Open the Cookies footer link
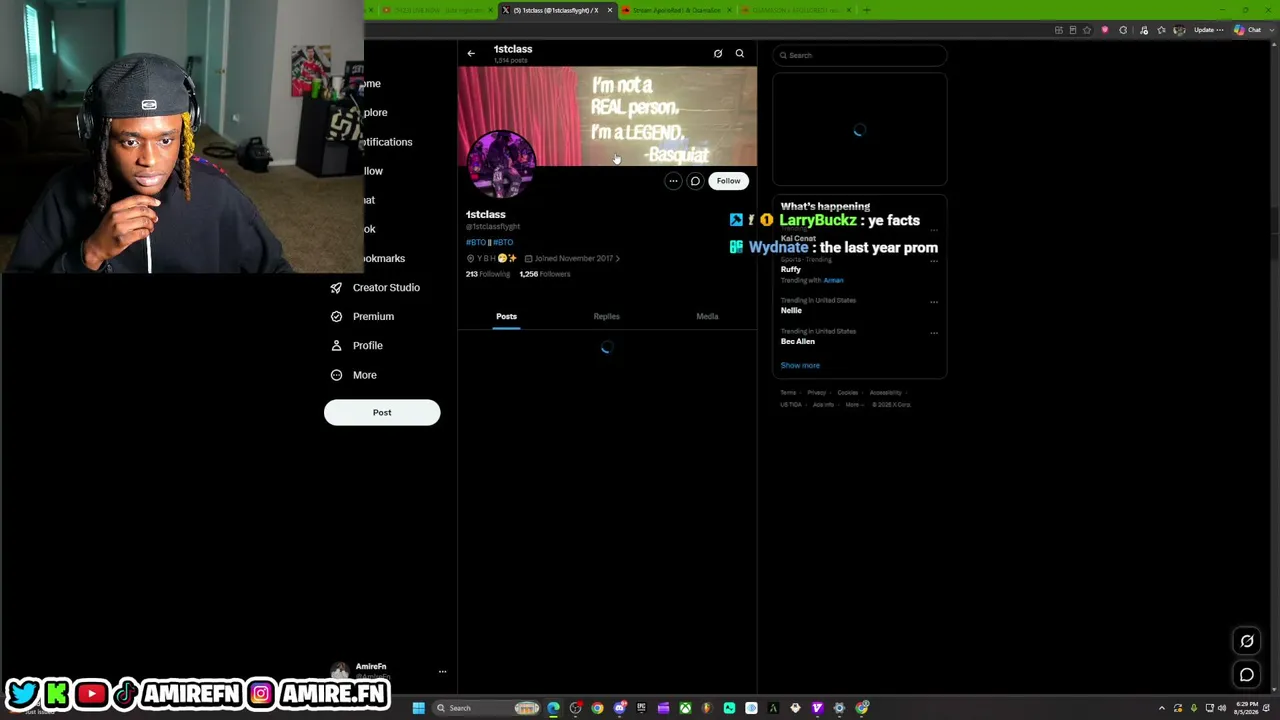This screenshot has width=1280, height=720. click(847, 393)
